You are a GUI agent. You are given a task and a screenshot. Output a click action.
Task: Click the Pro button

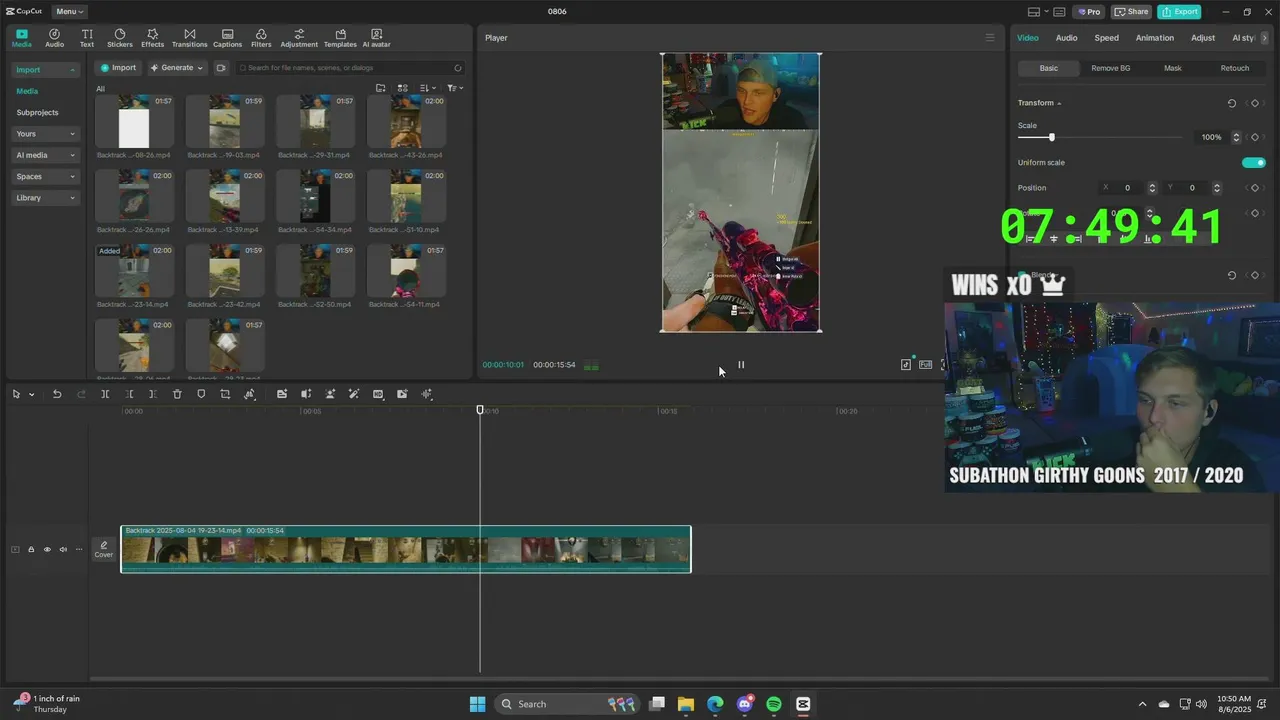(x=1088, y=12)
